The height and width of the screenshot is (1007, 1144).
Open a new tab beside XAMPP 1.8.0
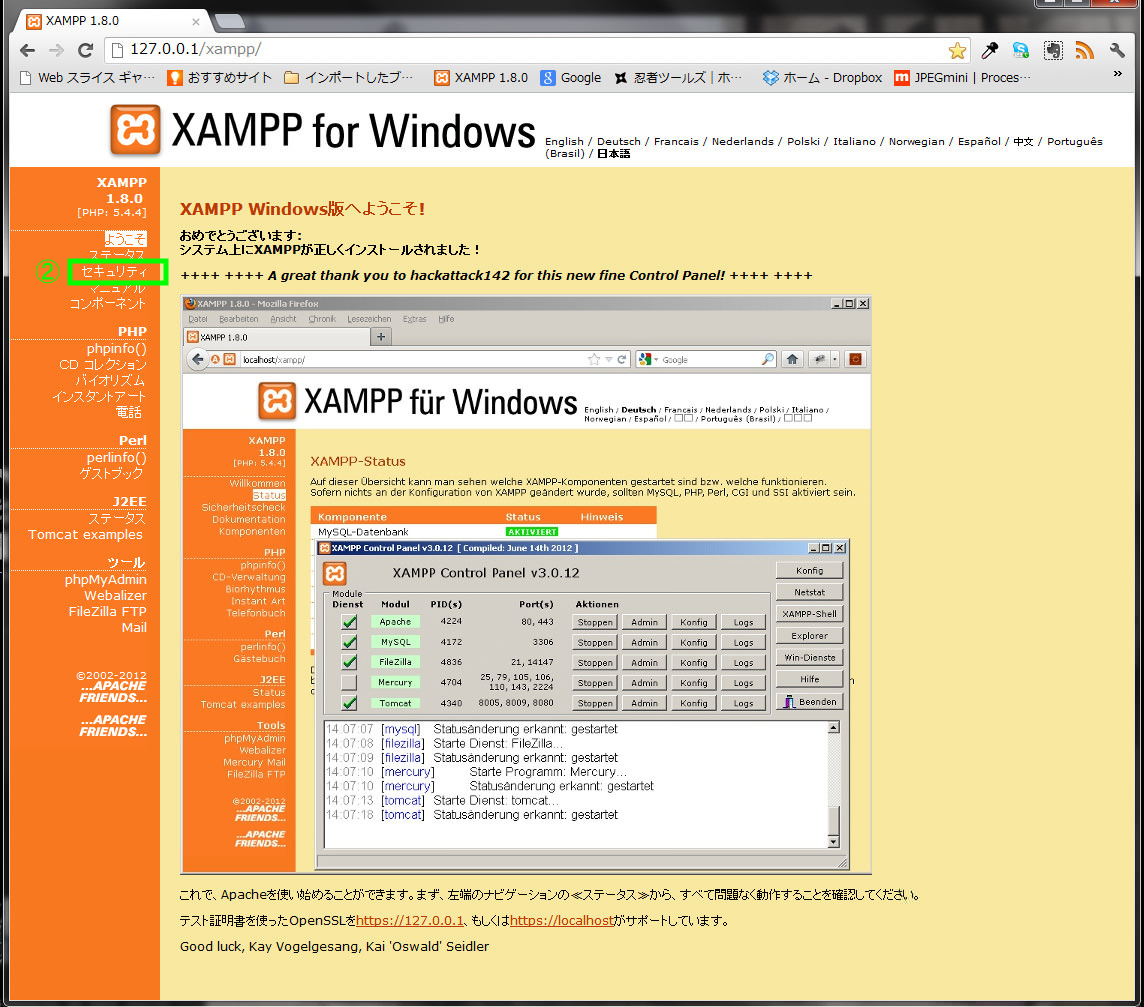point(230,21)
